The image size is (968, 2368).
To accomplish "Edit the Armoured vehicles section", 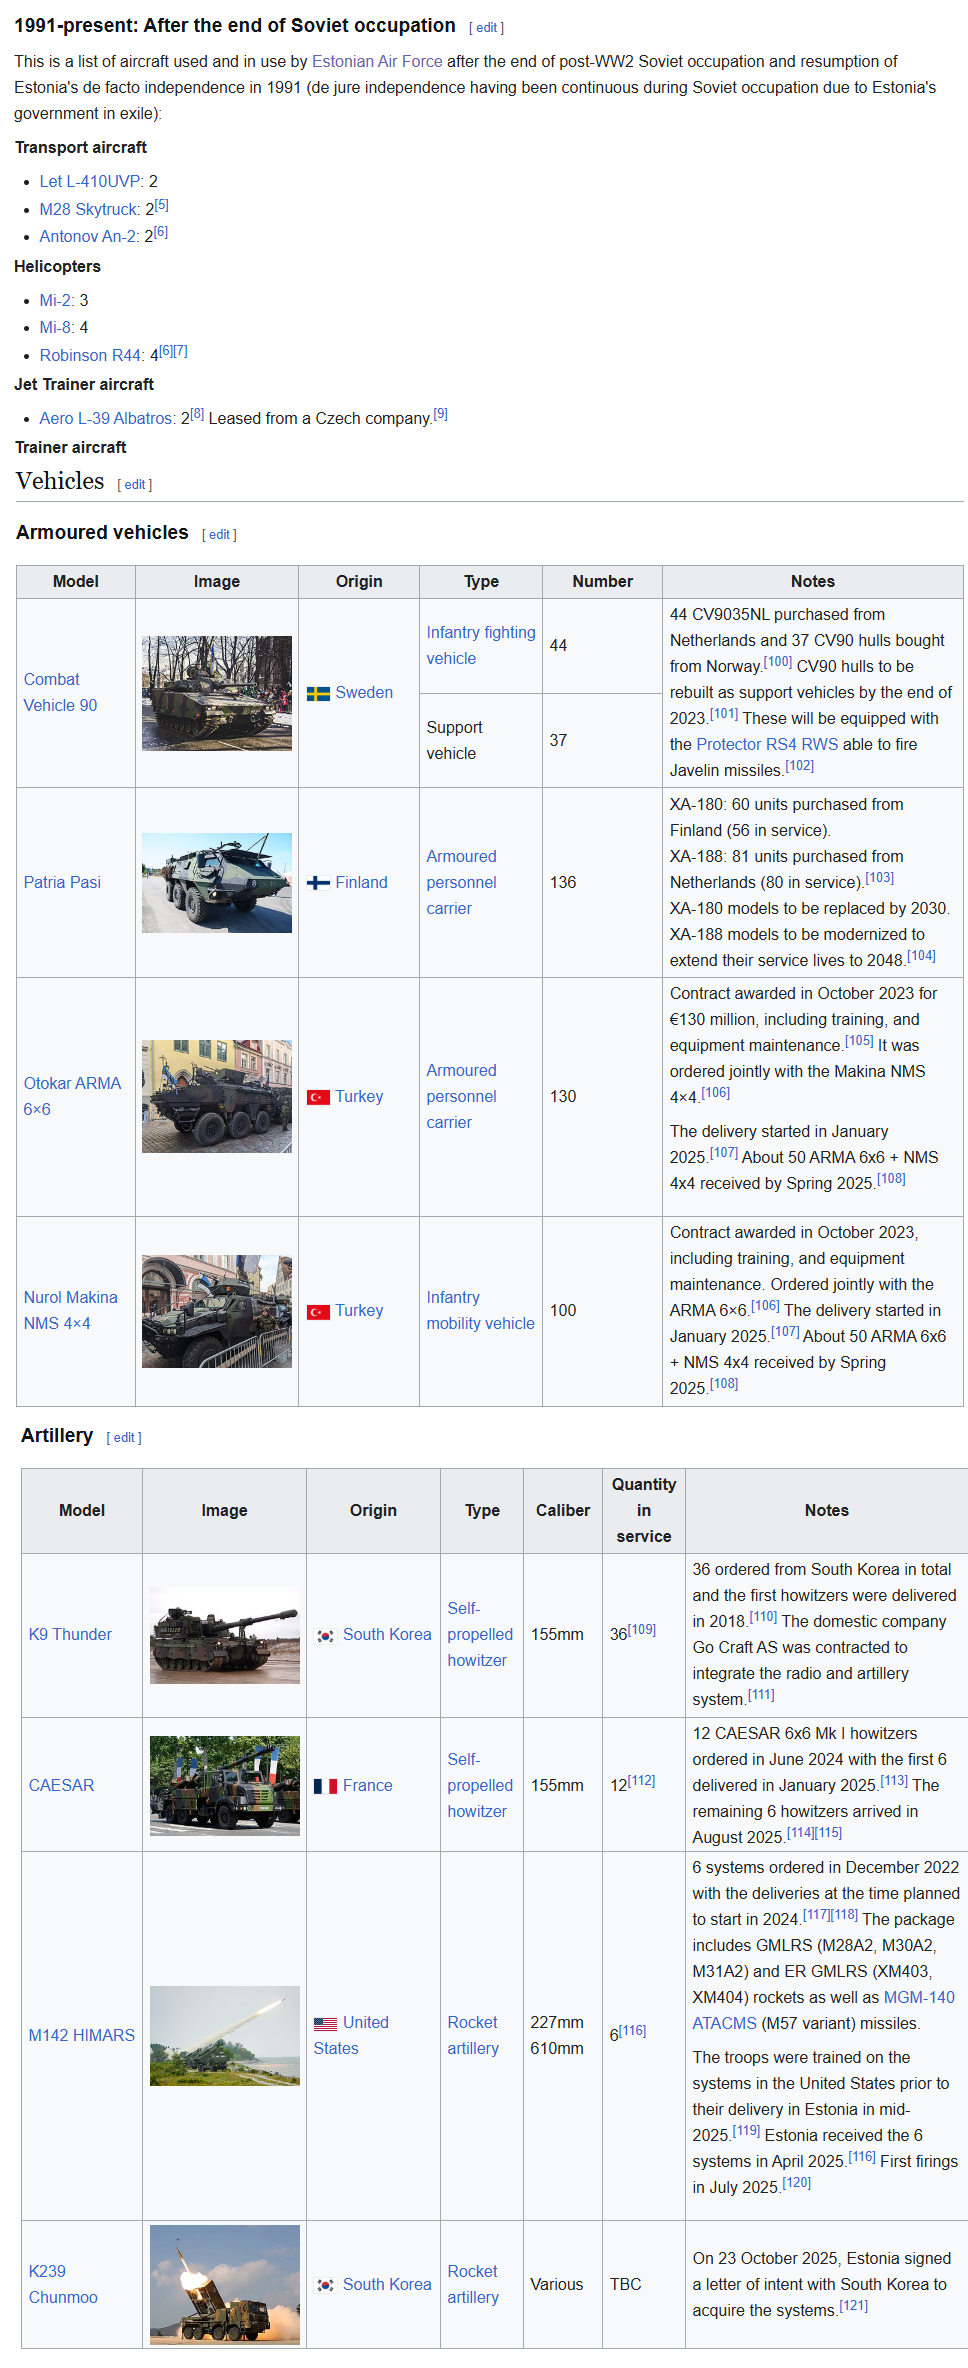I will pos(219,535).
